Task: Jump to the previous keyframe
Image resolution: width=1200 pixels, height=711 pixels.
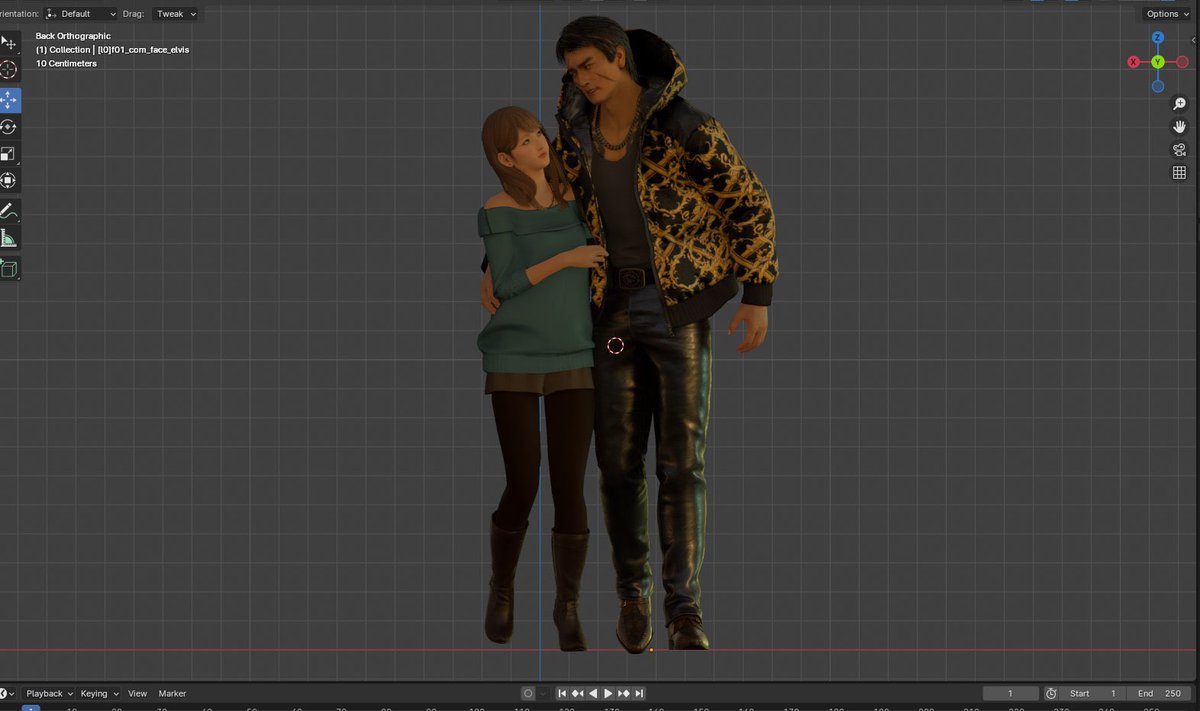Action: point(577,693)
